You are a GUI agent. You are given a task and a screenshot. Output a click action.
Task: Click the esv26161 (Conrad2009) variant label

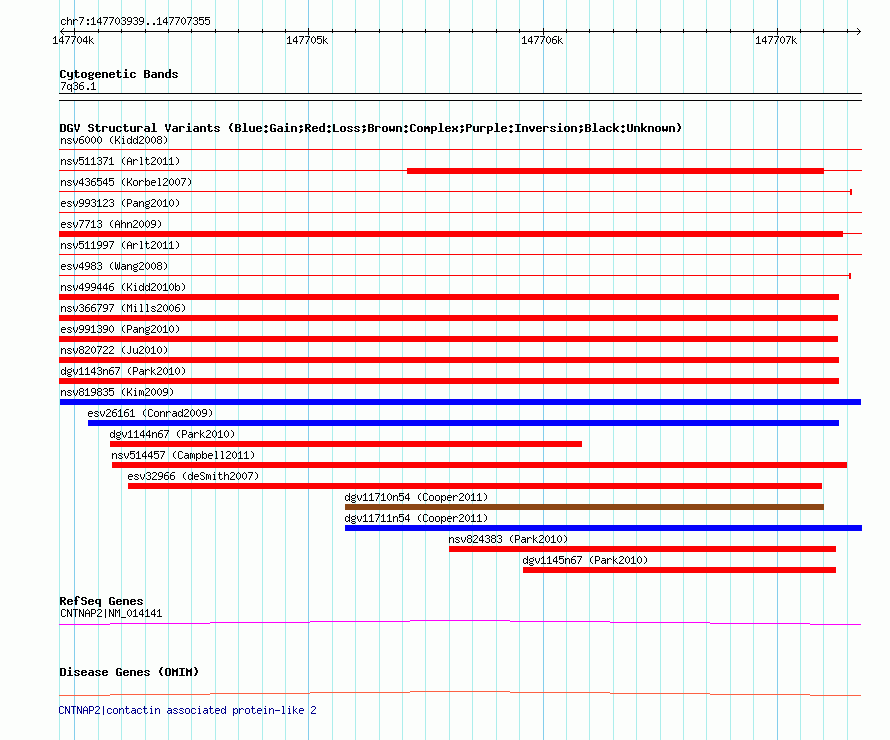tap(150, 413)
